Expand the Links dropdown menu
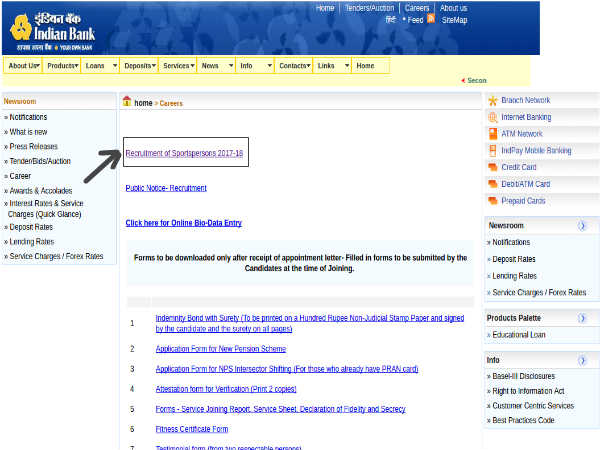The image size is (600, 450). [333, 66]
